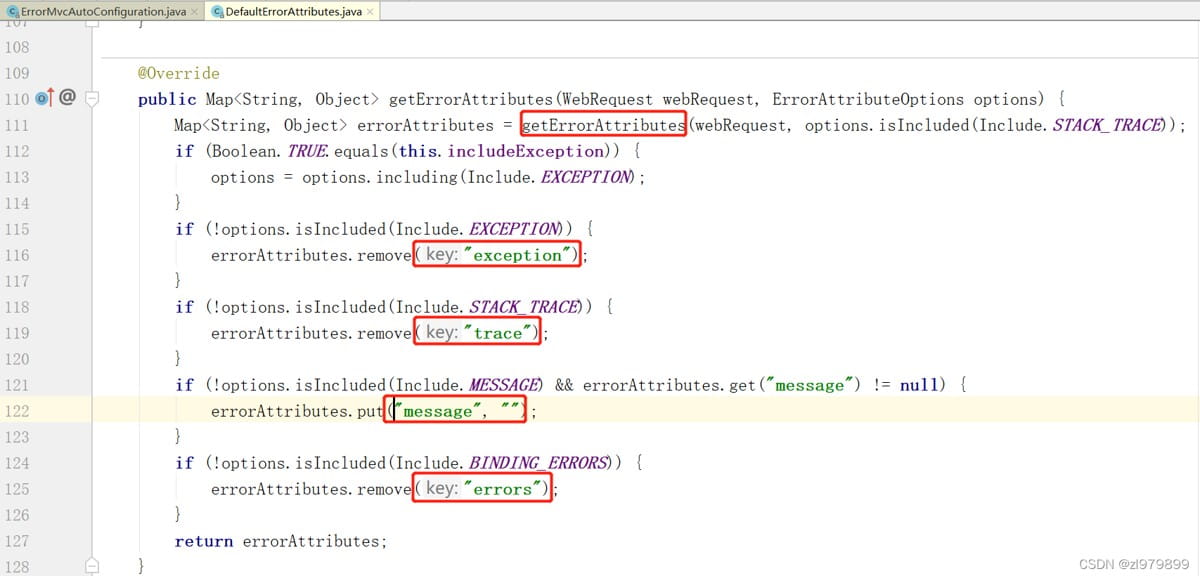The height and width of the screenshot is (576, 1200).
Task: Click the "trace" string on line 119
Action: pos(500,333)
